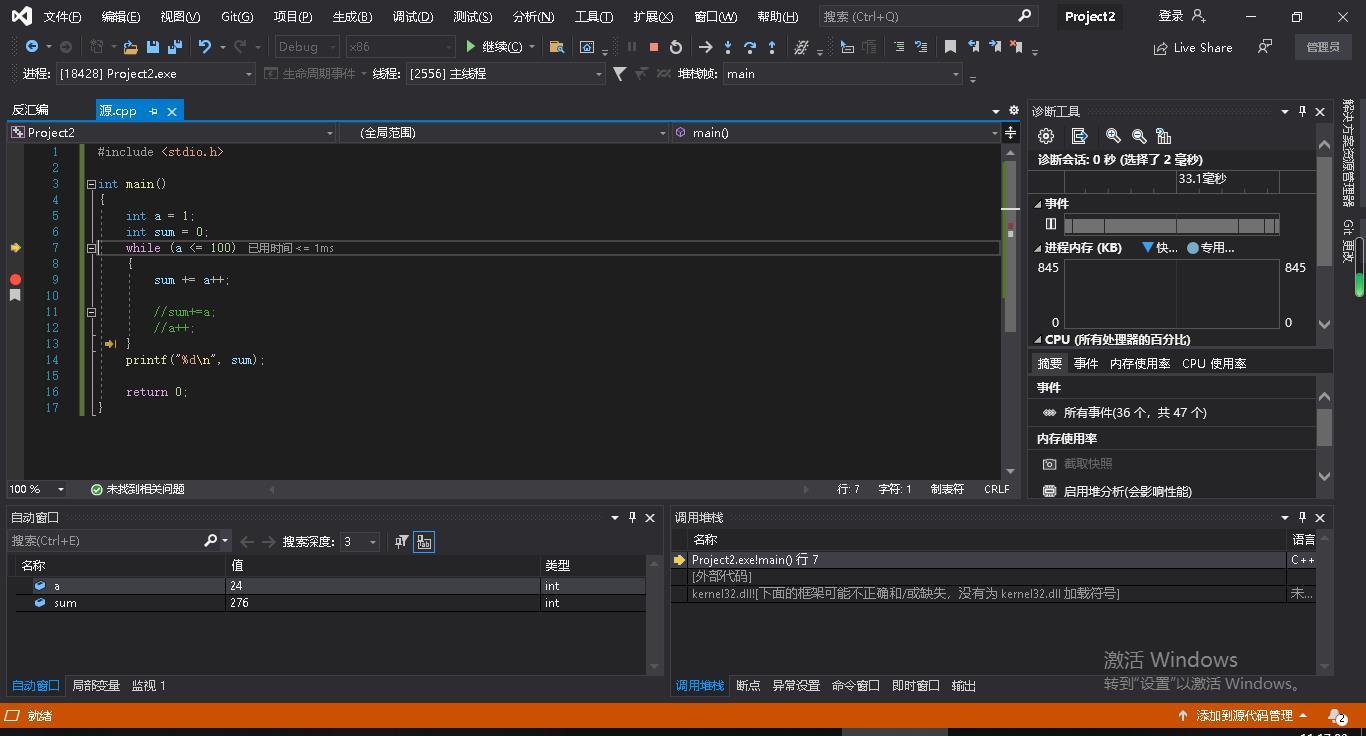Screen dimensions: 1366x736
Task: Zoom in on the diagnostic timeline
Action: (x=1113, y=136)
